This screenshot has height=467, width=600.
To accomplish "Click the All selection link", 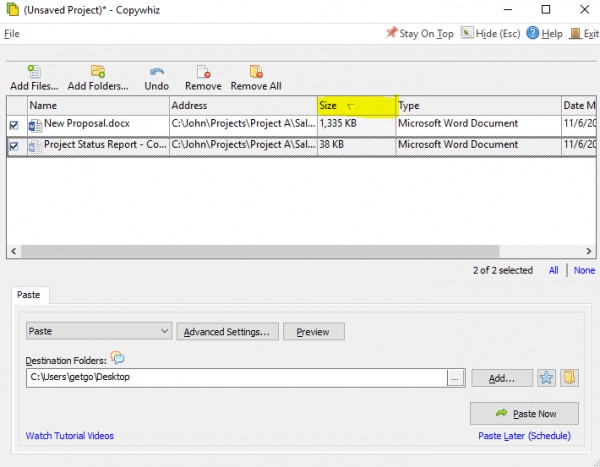I will pos(553,270).
